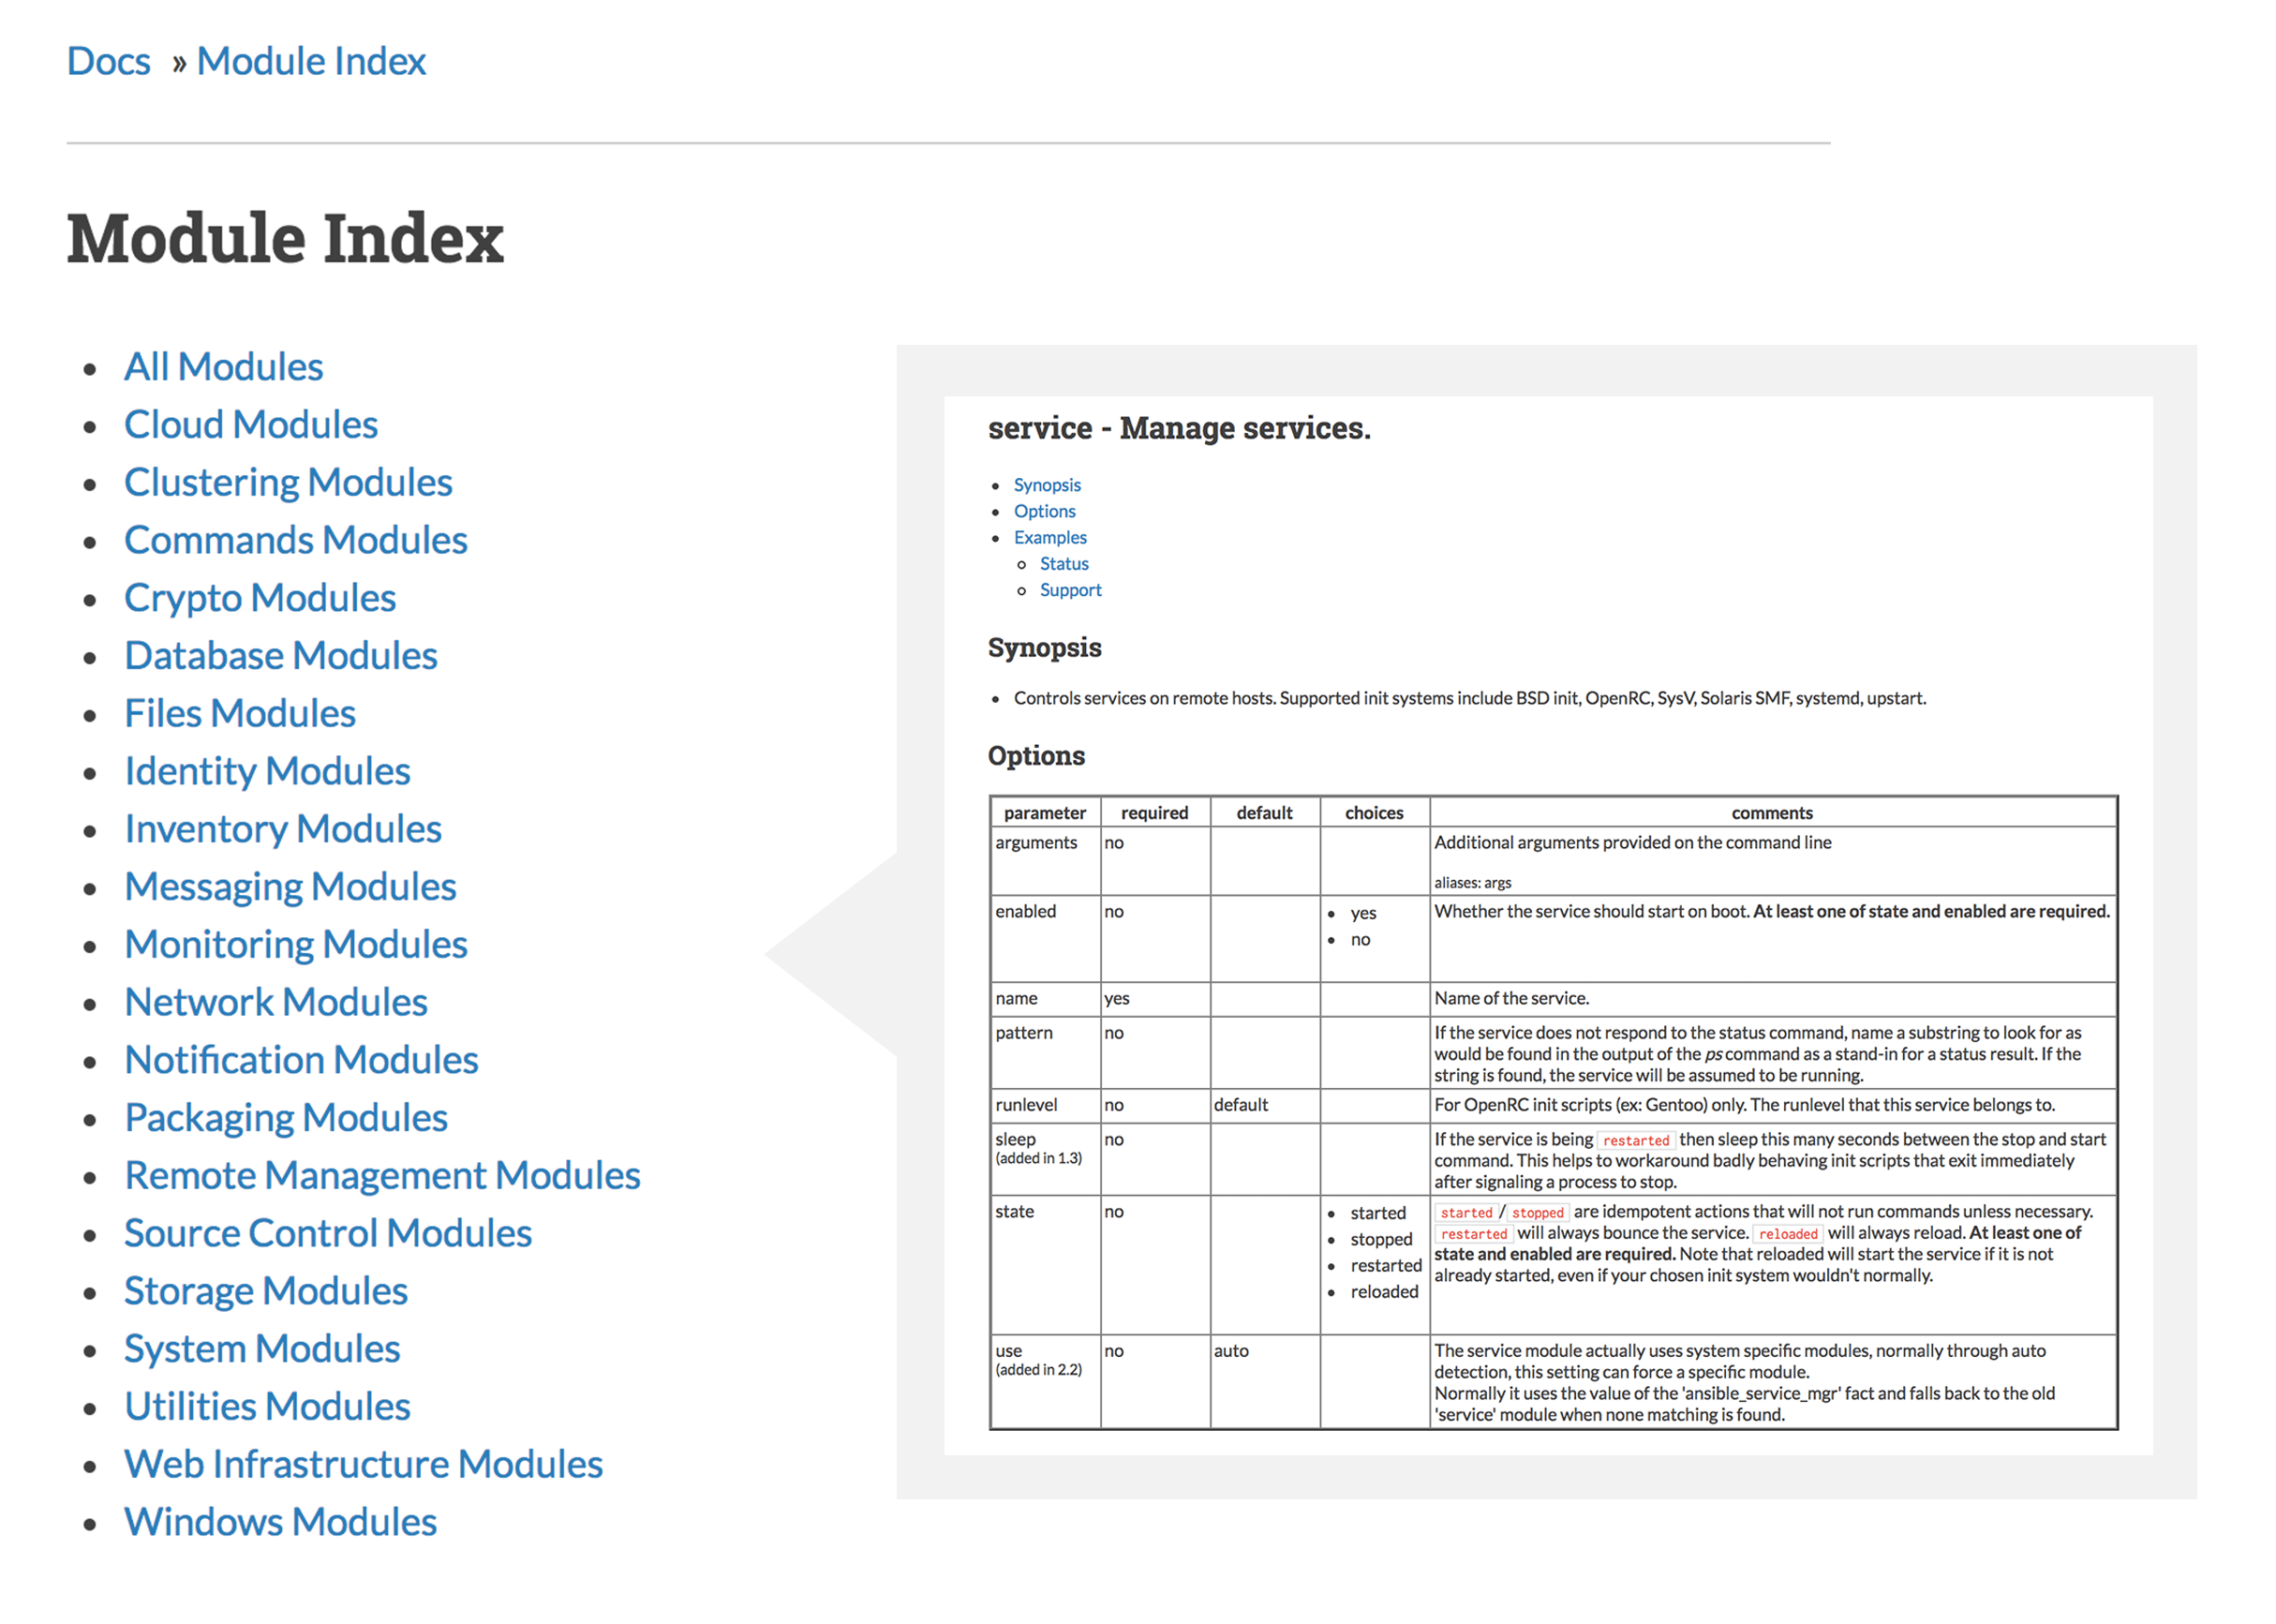Open Files Modules
Viewport: 2276px width, 1624px height.
239,713
